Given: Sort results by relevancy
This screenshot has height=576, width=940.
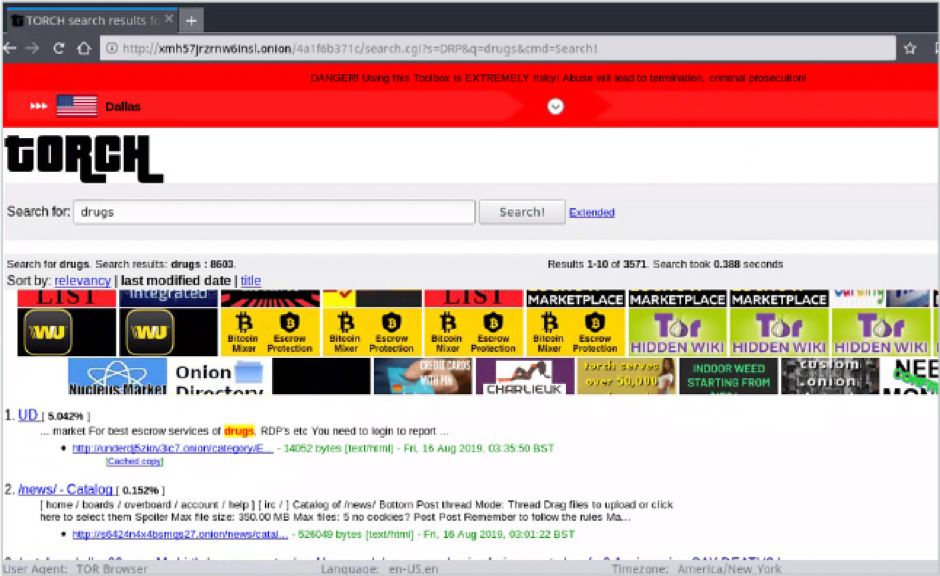Looking at the screenshot, I should [82, 281].
